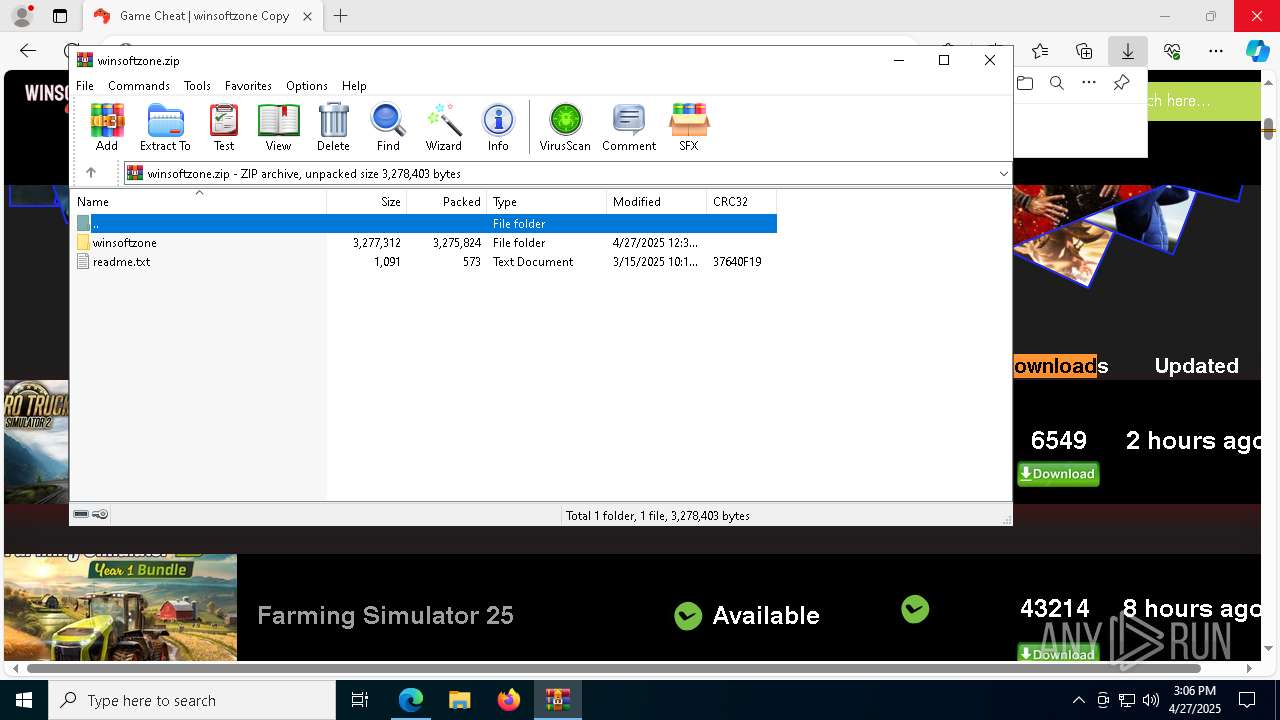Open the Favorites menu

click(248, 86)
